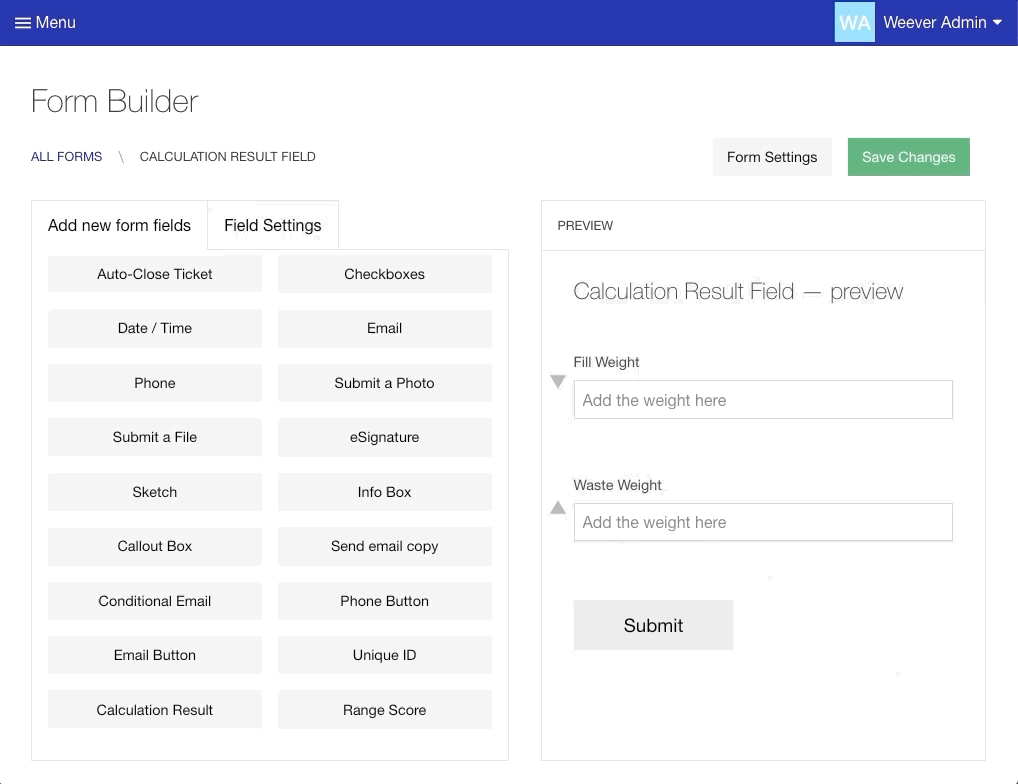1018x784 pixels.
Task: Go to the ALL FORMS breadcrumb link
Action: [x=66, y=157]
